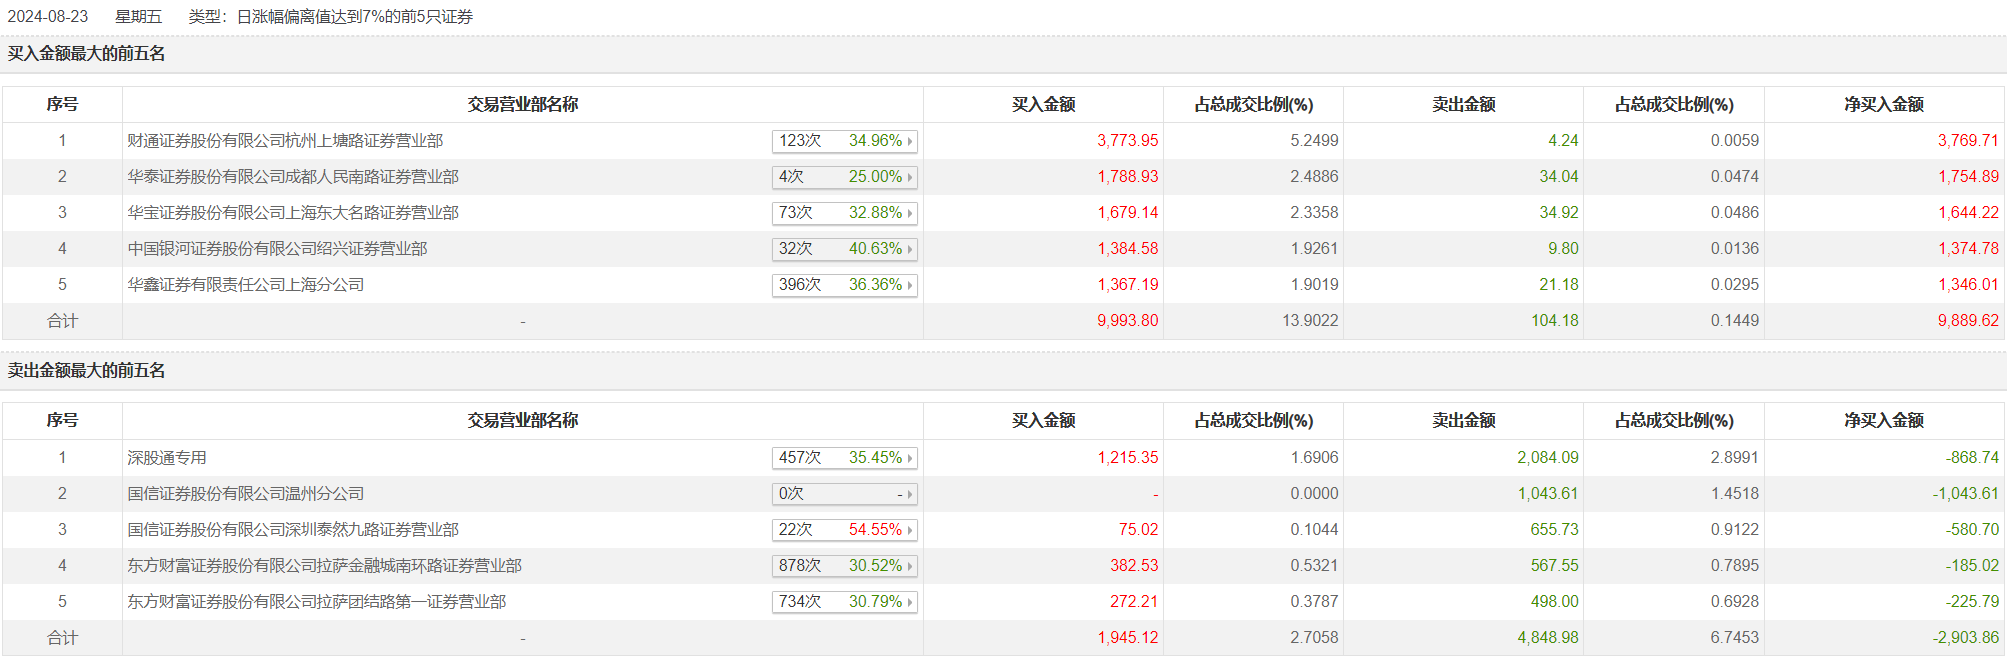Click the 净买入金额 header in the buy table
Image resolution: width=2007 pixels, height=661 pixels.
[x=1884, y=105]
